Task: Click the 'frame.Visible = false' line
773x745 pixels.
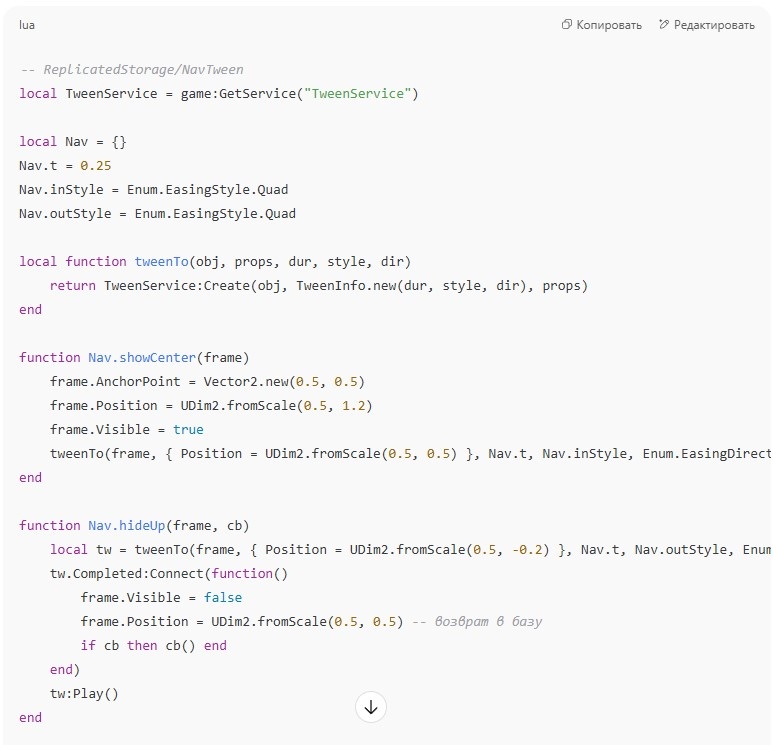Action: 161,598
